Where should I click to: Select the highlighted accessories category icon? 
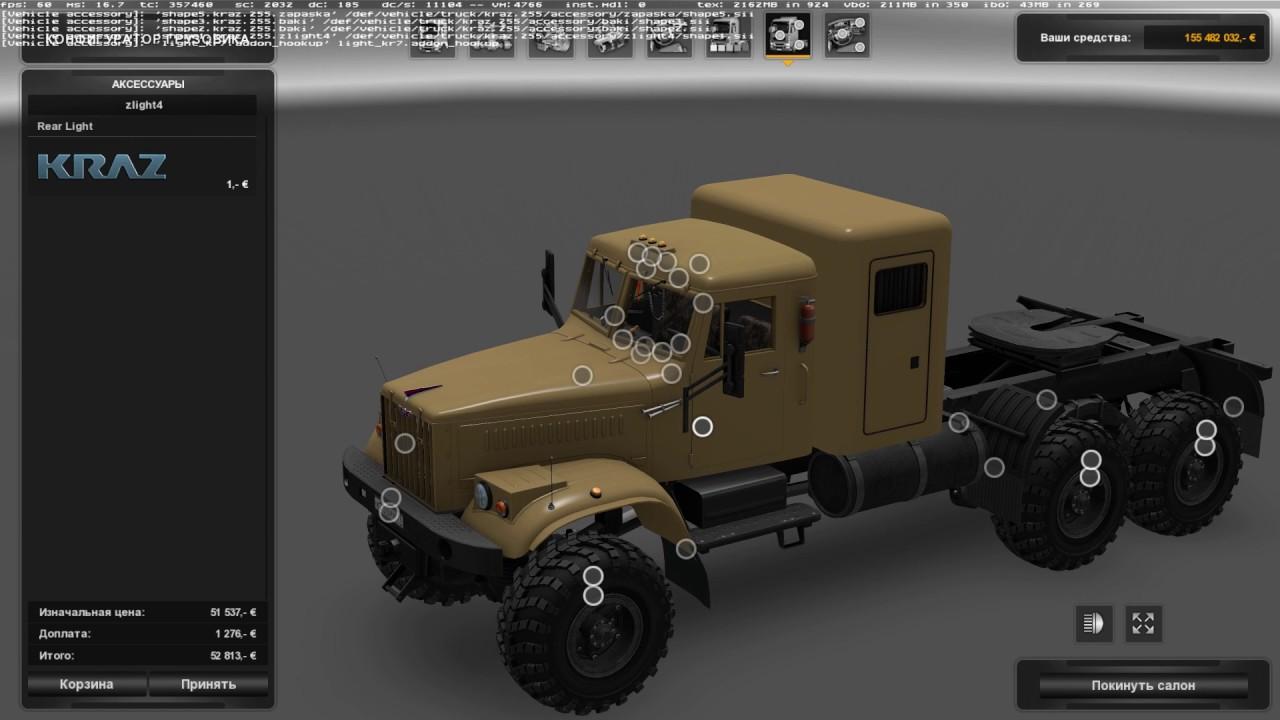[x=787, y=37]
